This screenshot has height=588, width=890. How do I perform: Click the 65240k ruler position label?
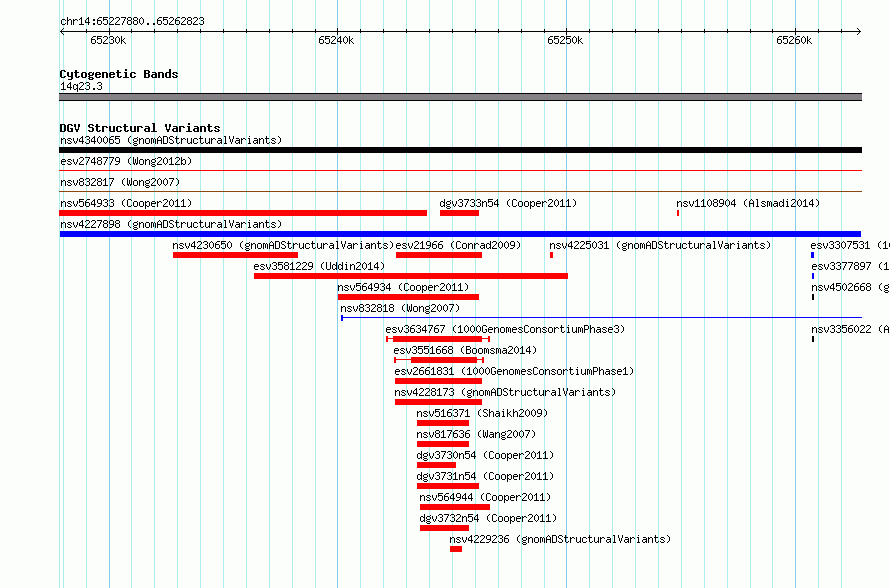tap(336, 40)
